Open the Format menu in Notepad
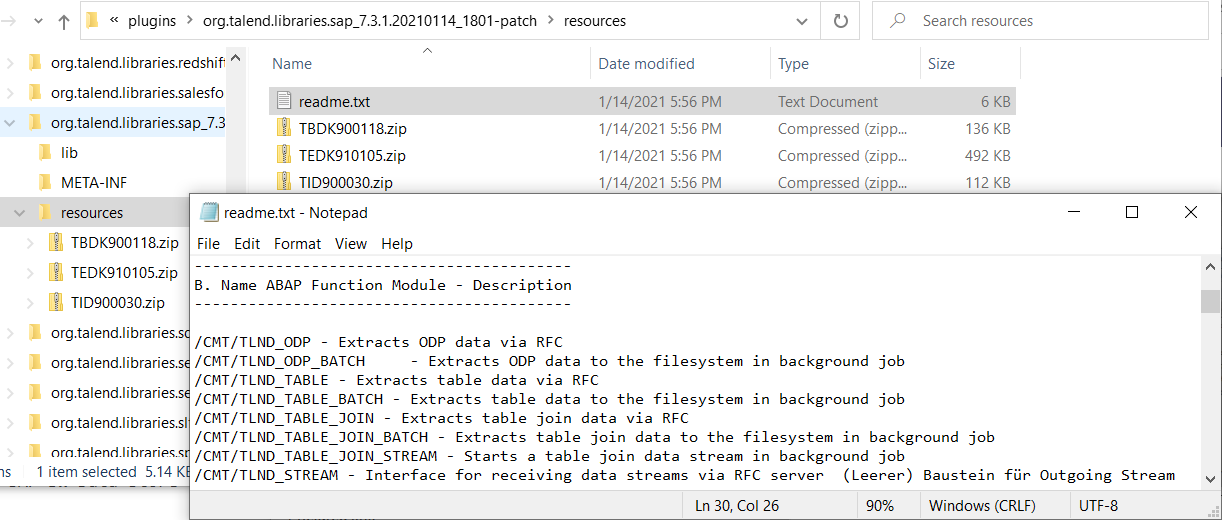Viewport: 1222px width, 520px height. click(297, 243)
